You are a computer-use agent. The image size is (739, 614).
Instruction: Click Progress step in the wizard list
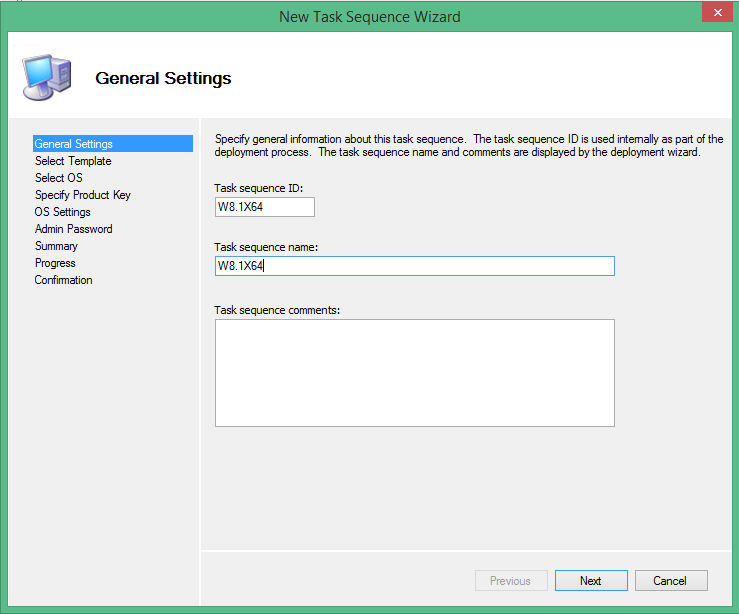55,263
